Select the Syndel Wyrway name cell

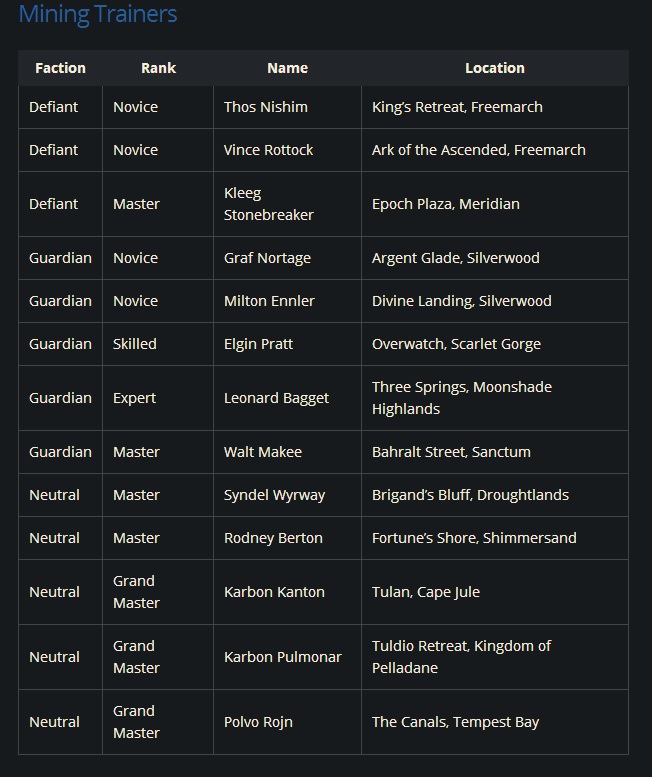coord(274,495)
